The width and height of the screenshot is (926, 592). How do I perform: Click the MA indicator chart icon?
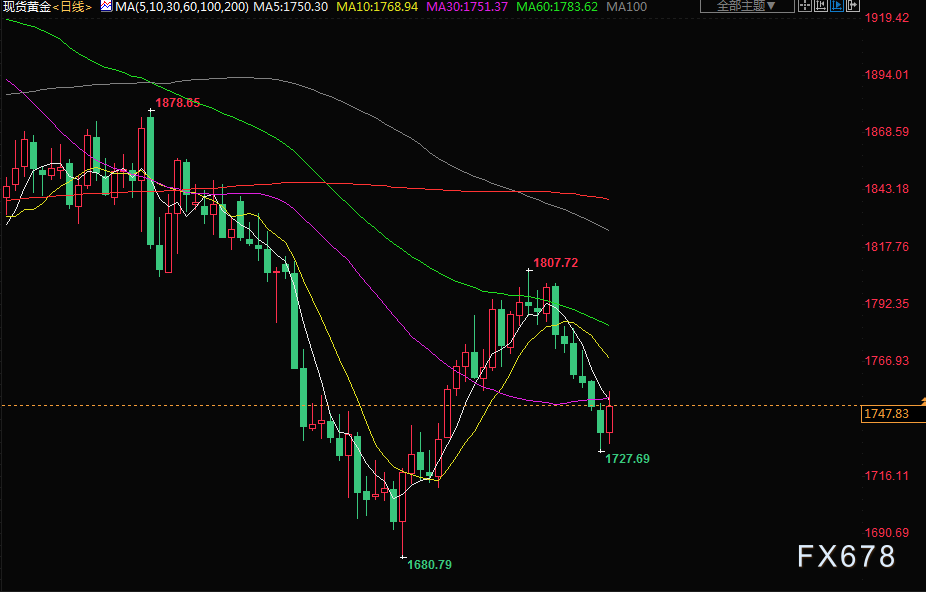pos(106,6)
